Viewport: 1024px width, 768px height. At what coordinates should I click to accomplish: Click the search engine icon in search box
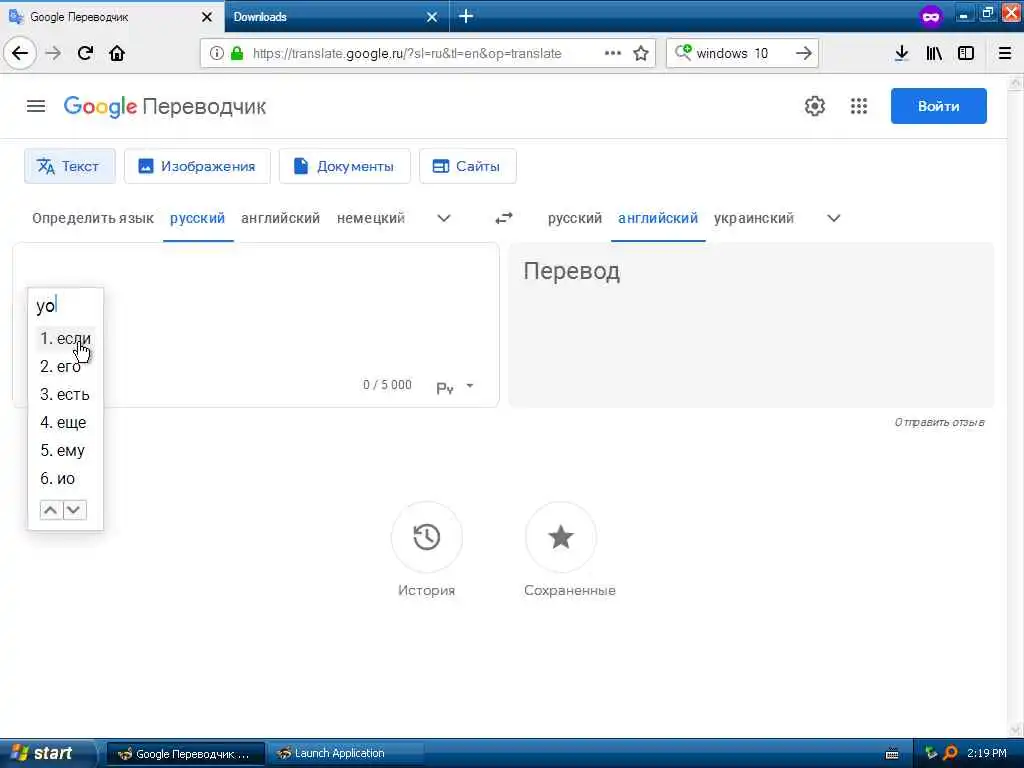(683, 52)
